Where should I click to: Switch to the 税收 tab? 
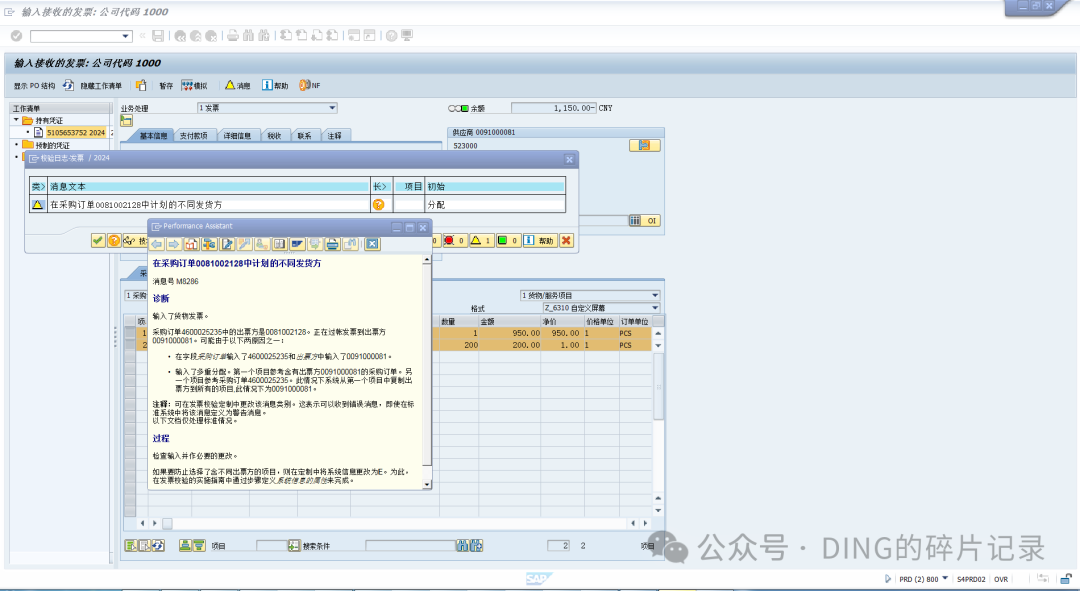[x=274, y=136]
